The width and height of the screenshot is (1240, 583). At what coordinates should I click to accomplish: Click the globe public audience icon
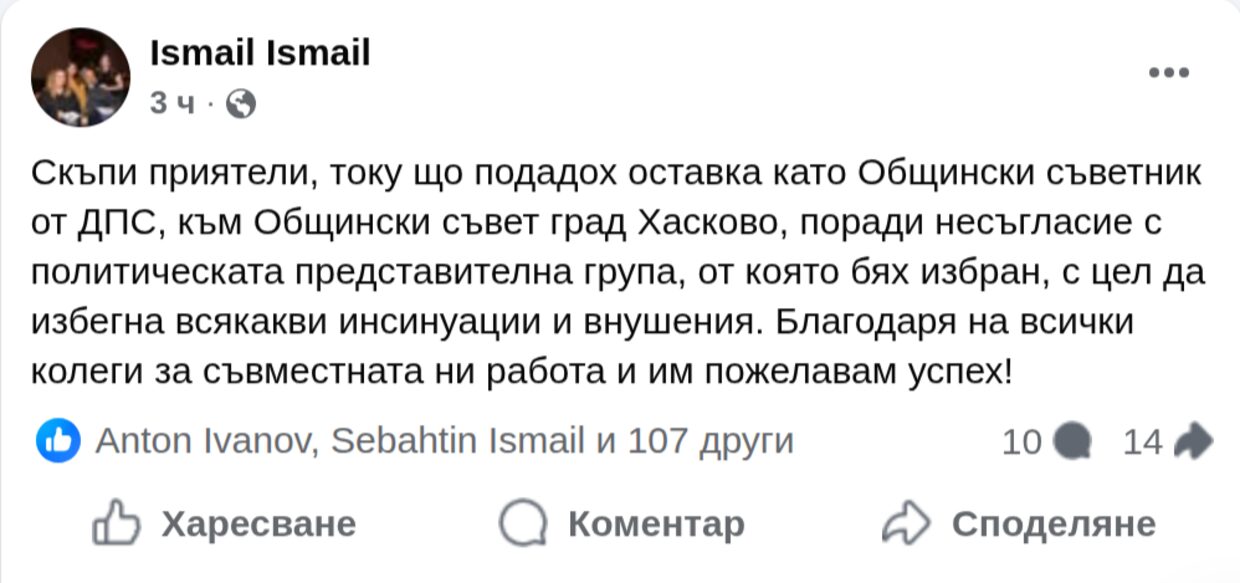[241, 104]
